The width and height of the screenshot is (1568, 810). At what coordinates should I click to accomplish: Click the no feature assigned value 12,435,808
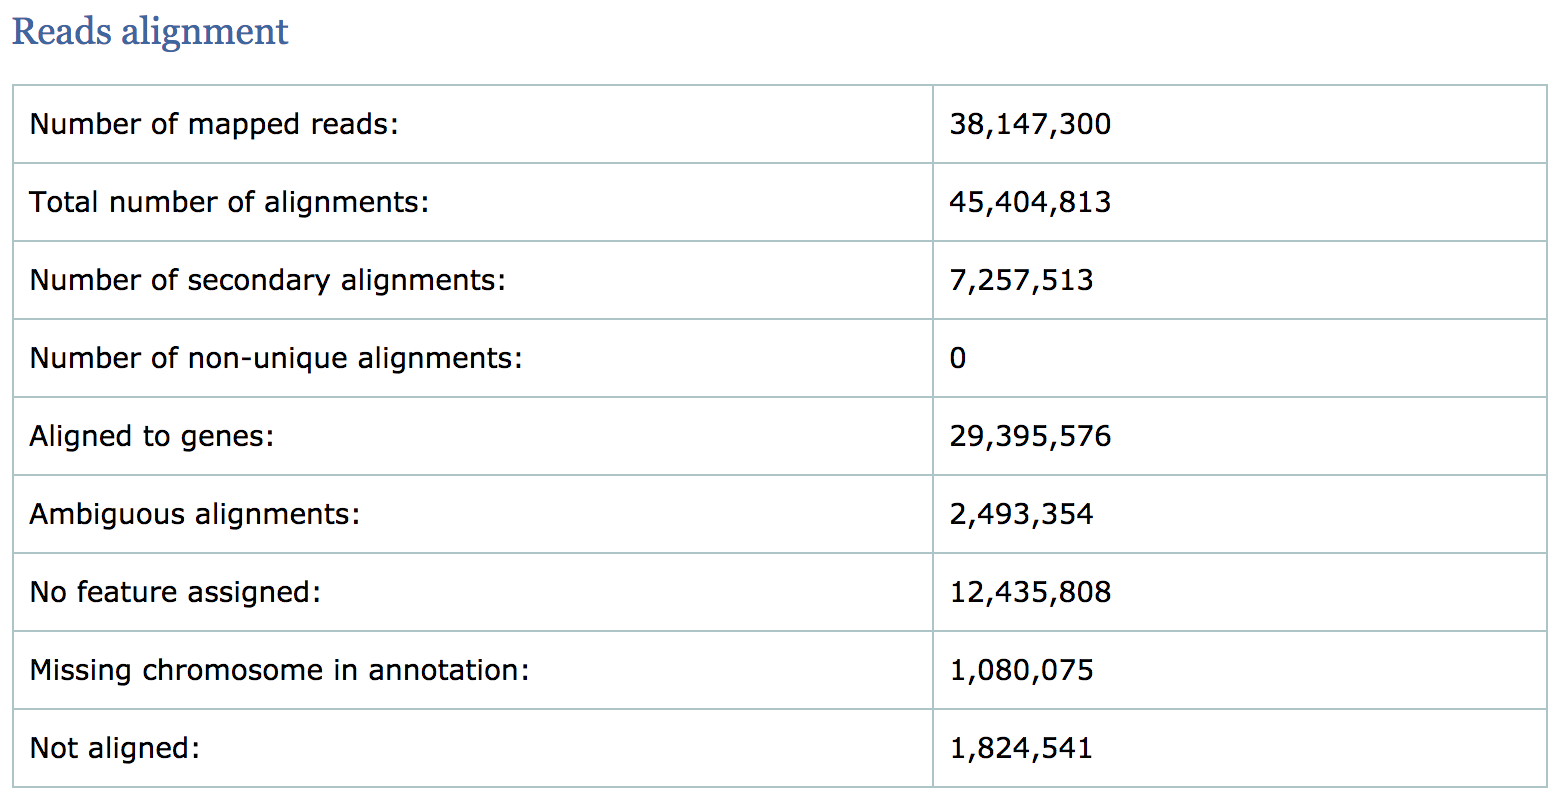click(x=1030, y=592)
